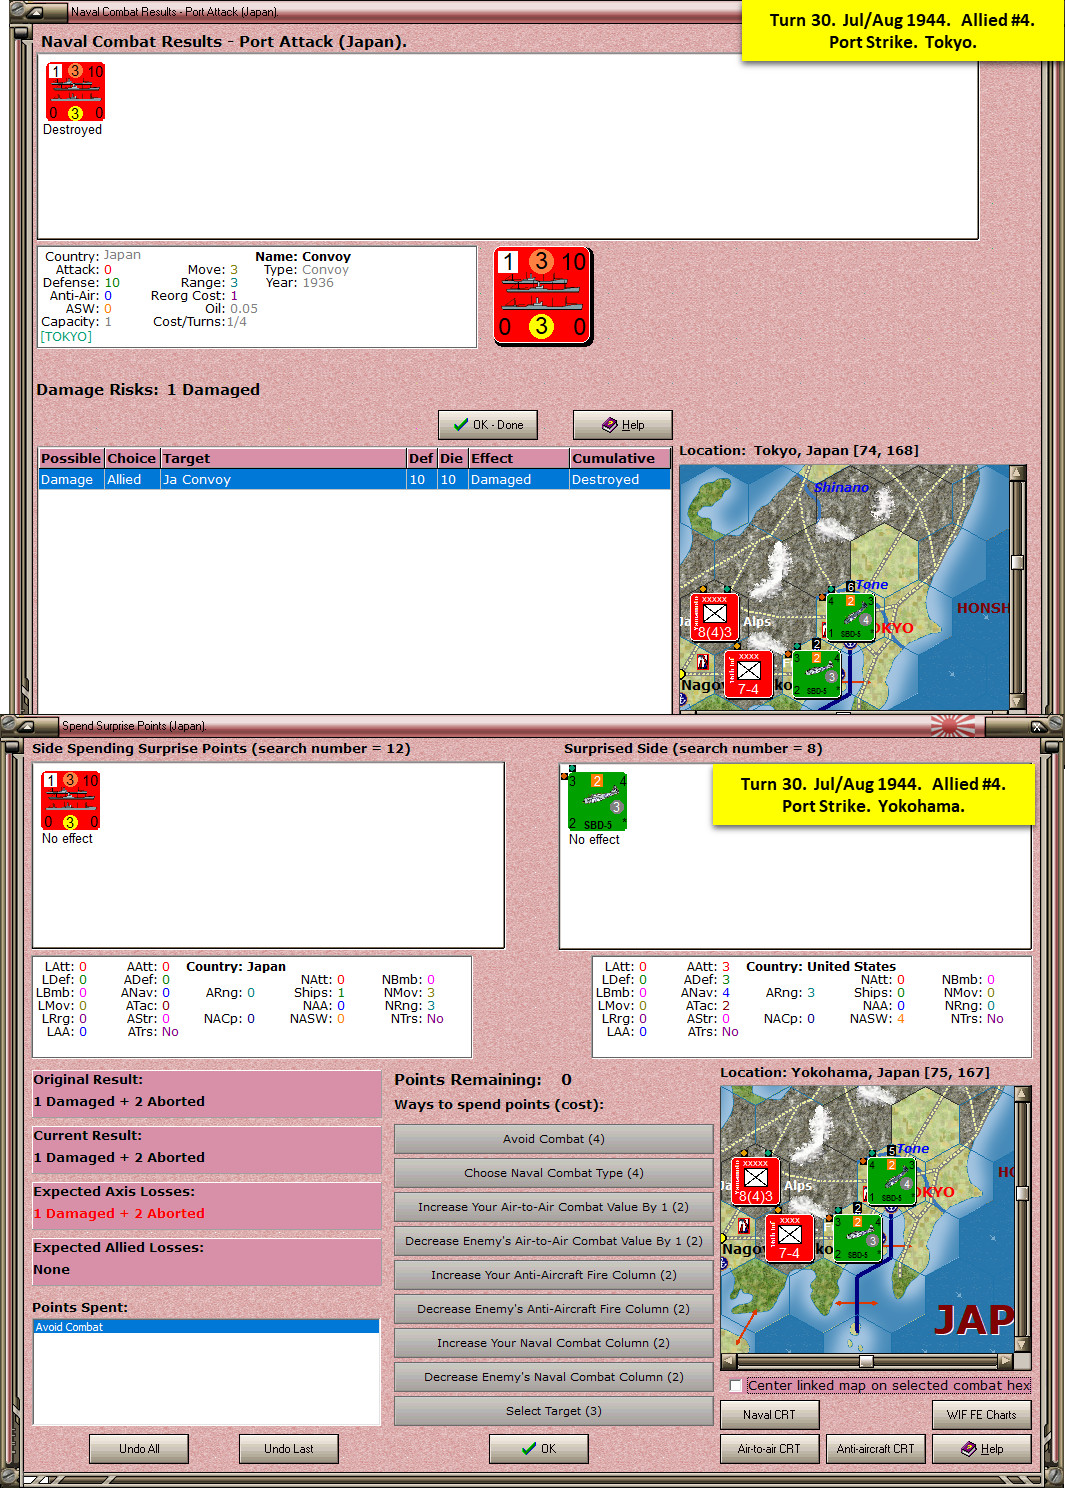Select the green SBD-5 aircraft counter marked No effect

tap(597, 801)
